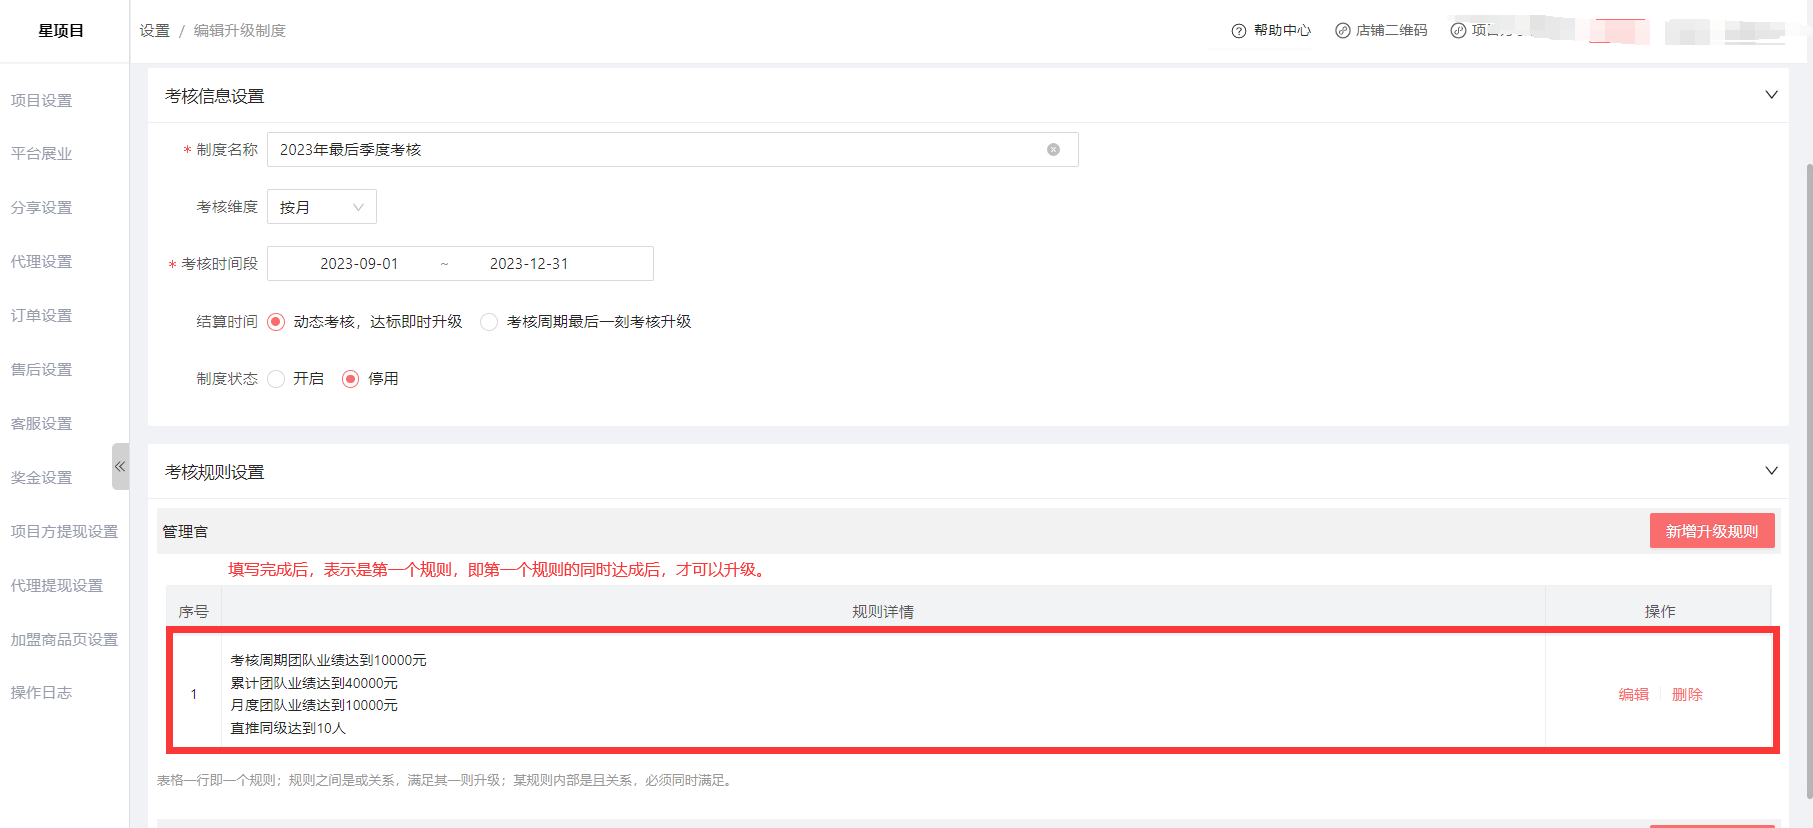The height and width of the screenshot is (828, 1813).
Task: Open the store QR code link icon
Action: [x=1343, y=31]
